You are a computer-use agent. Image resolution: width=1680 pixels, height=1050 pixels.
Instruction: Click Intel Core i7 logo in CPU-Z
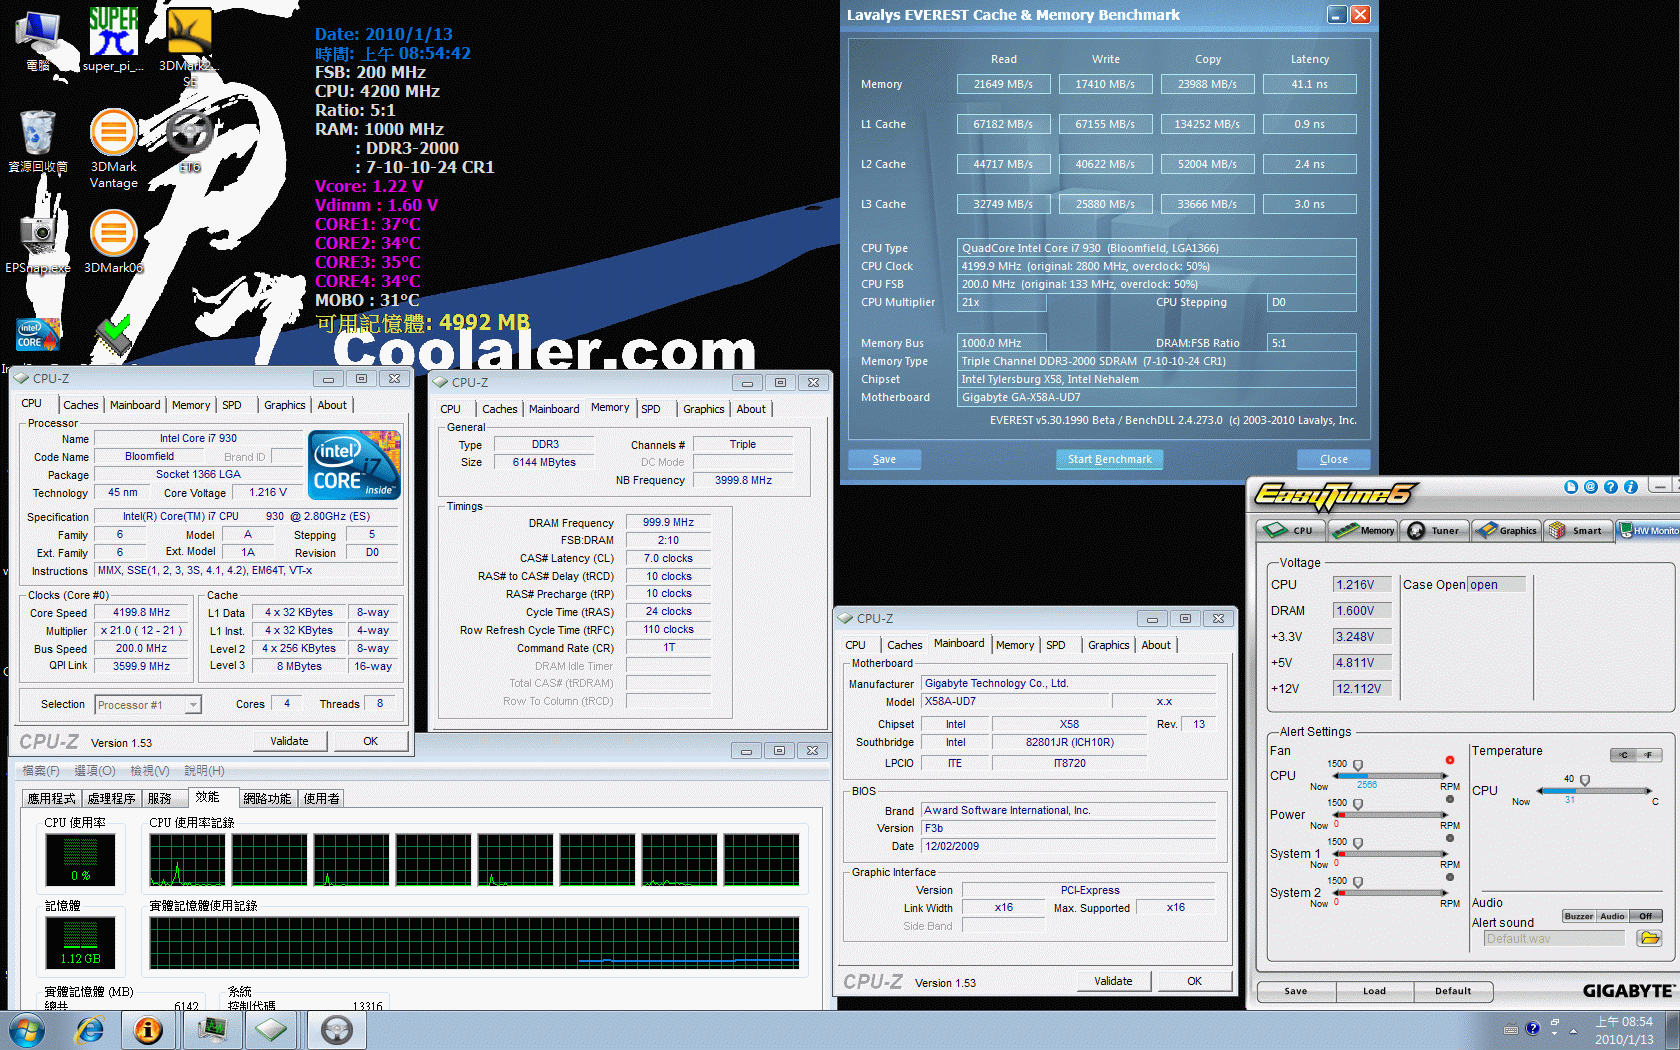click(355, 465)
